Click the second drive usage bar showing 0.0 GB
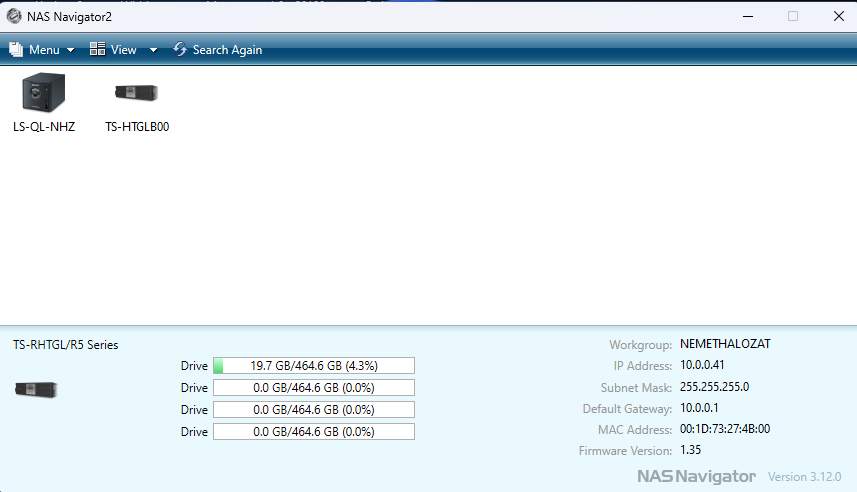The height and width of the screenshot is (492, 857). click(314, 388)
